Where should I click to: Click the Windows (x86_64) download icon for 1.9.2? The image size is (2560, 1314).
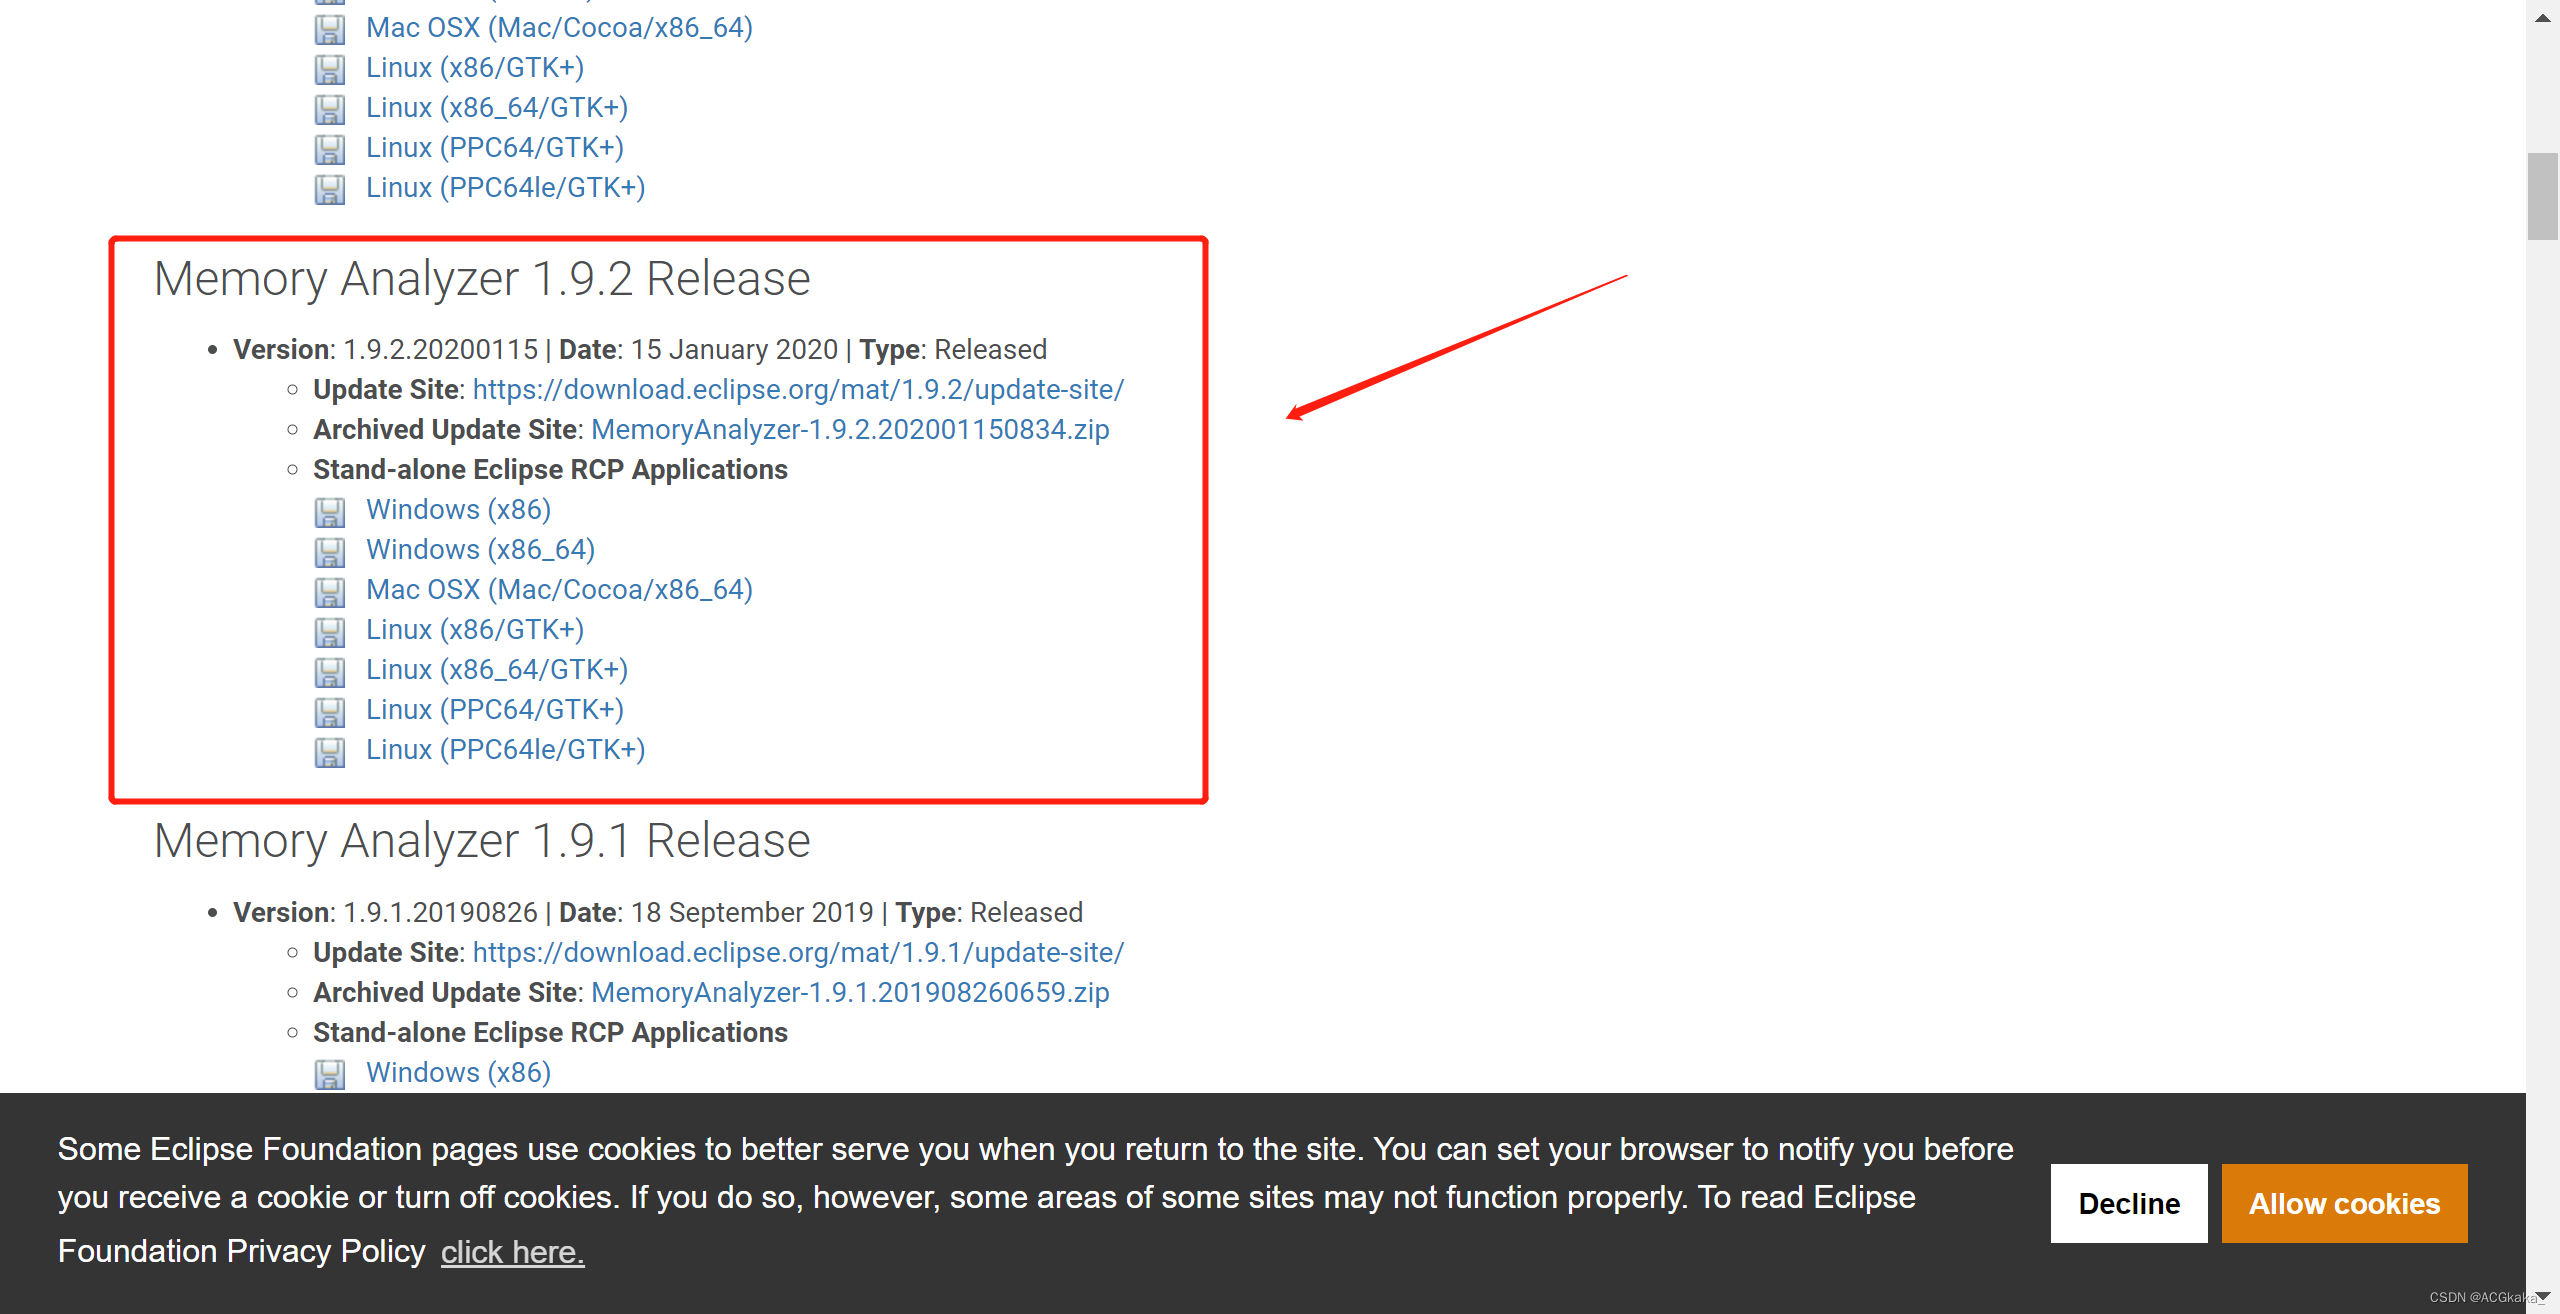[x=332, y=550]
